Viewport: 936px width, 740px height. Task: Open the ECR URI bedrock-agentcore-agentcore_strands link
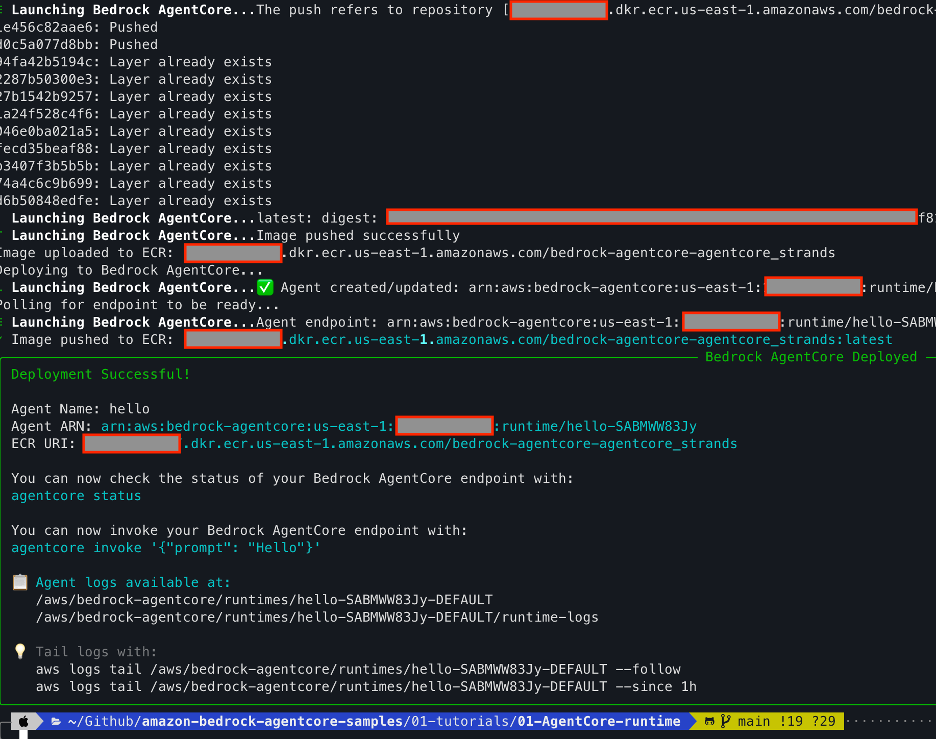460,443
